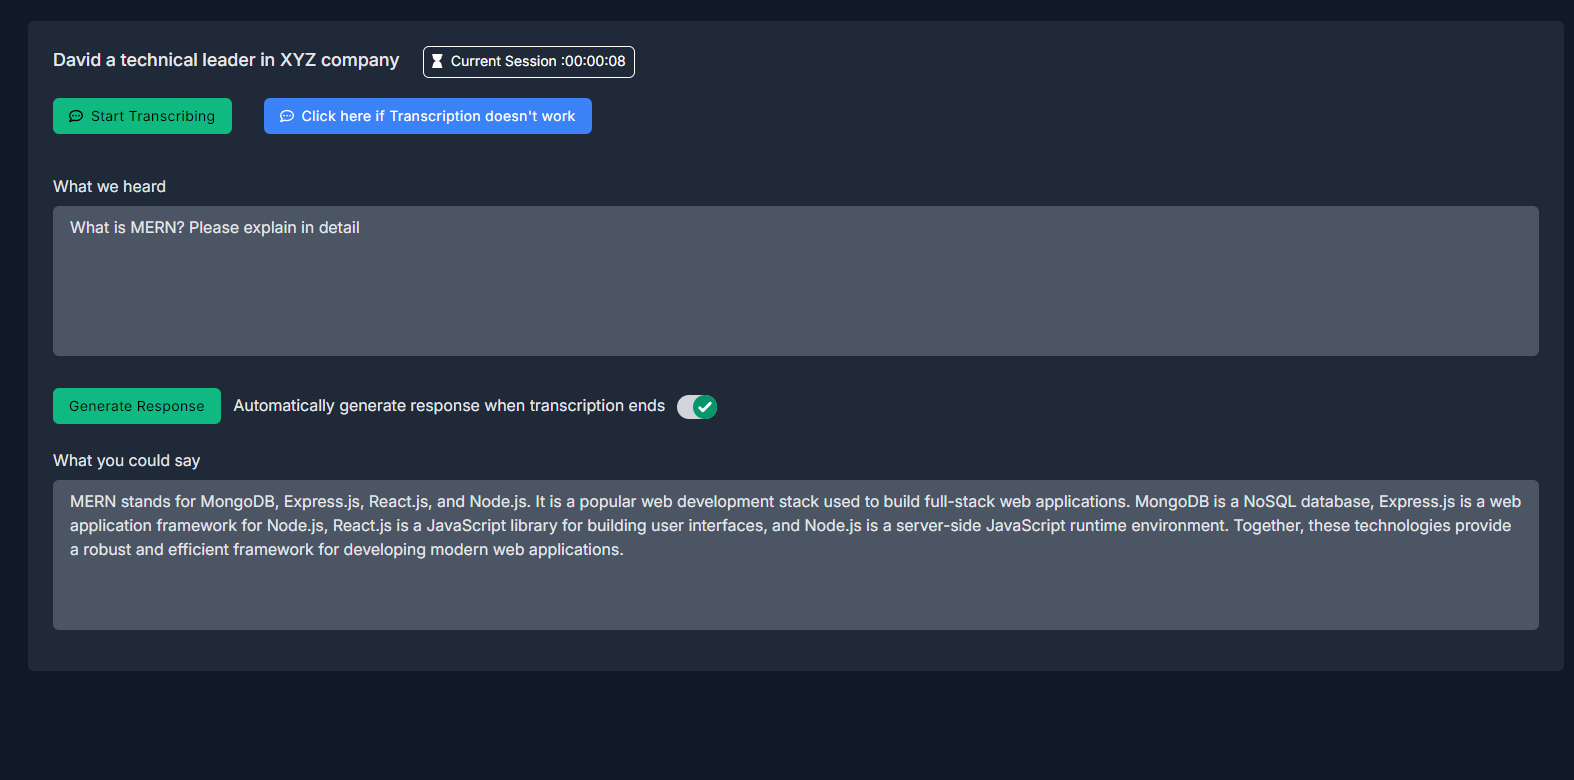
Task: Click the 'Automatically generate response when transcription ends' label
Action: click(449, 405)
